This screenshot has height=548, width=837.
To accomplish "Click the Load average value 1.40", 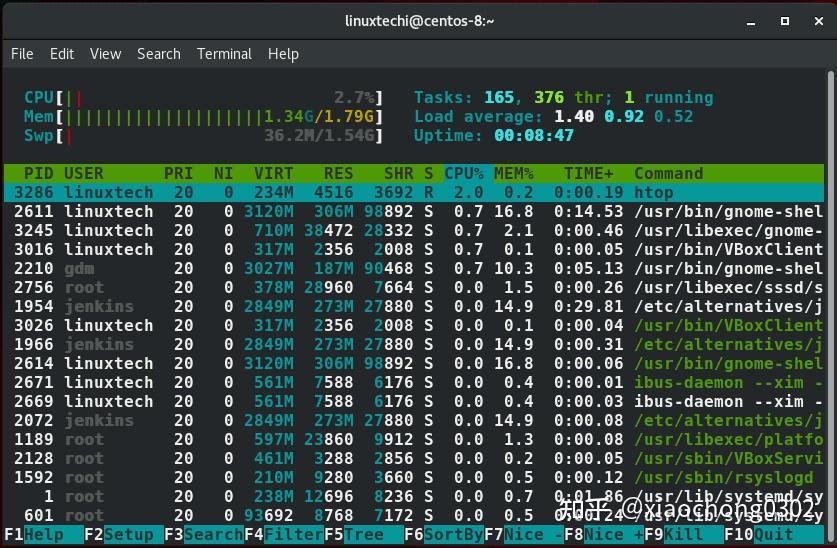I will click(574, 116).
